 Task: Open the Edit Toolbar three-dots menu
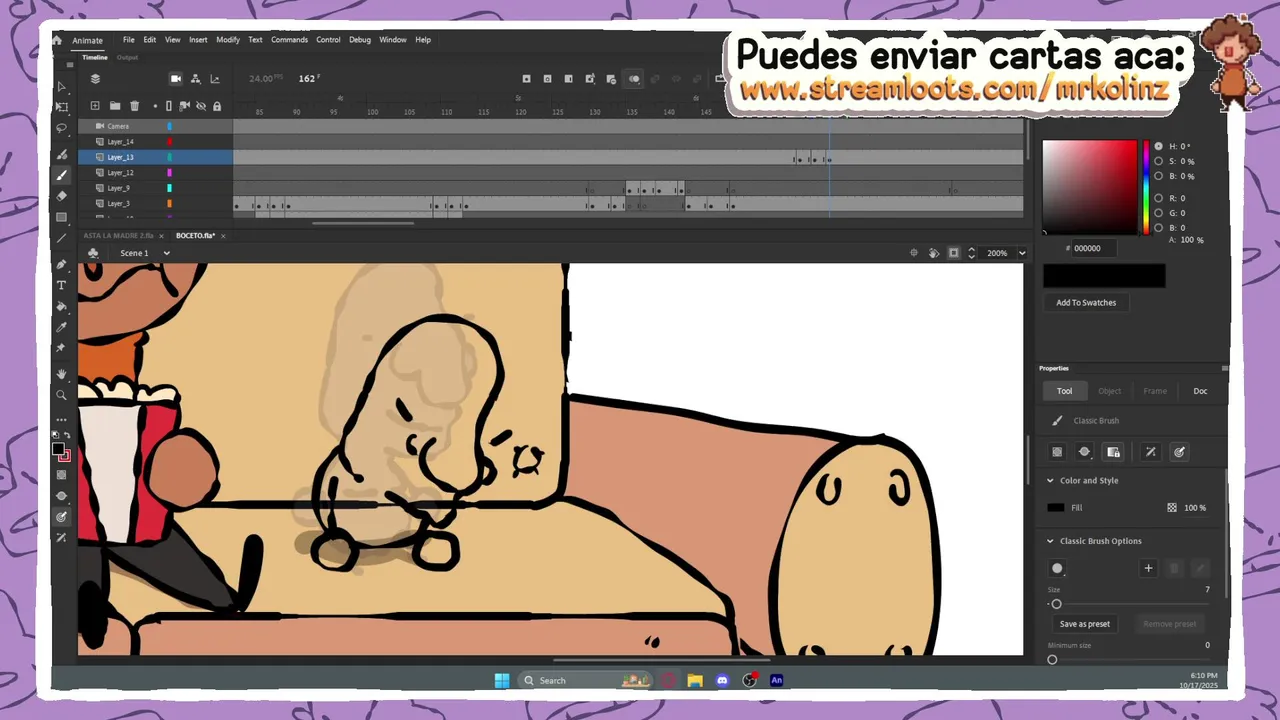61,419
